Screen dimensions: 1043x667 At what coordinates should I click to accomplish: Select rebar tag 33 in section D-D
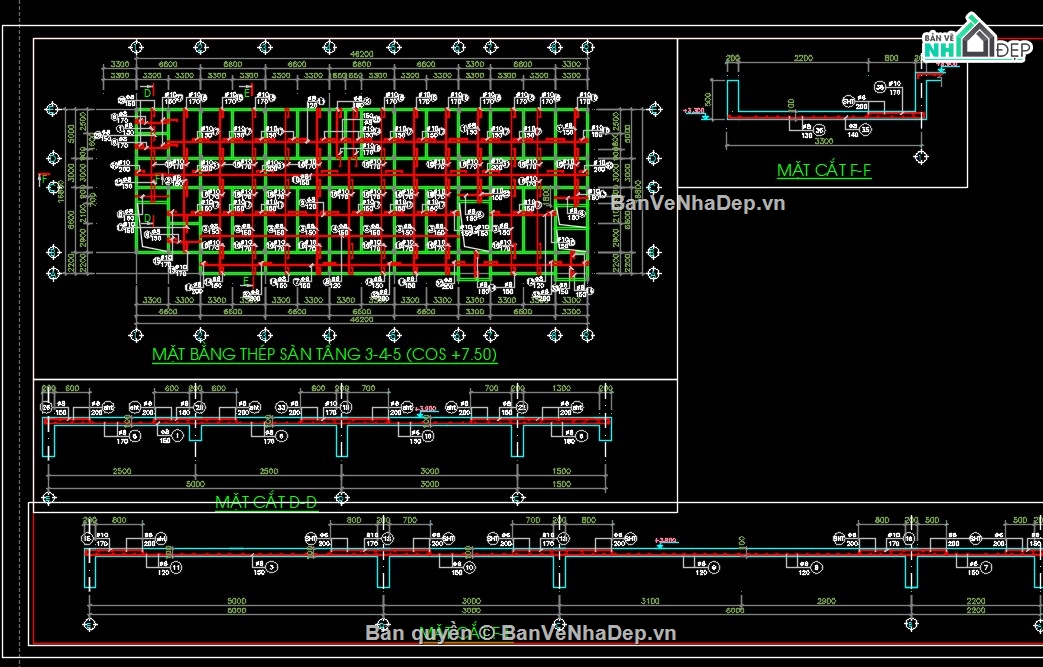[281, 407]
